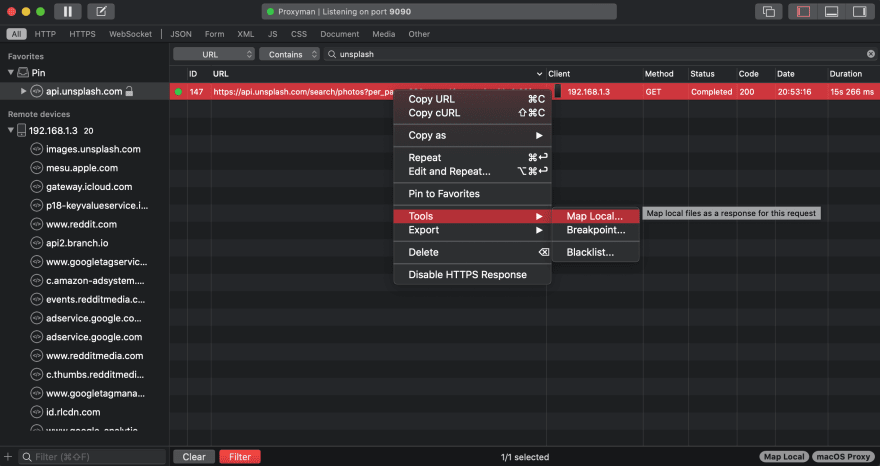Open the multiple windows icon in toolbar
The width and height of the screenshot is (880, 466).
[769, 11]
